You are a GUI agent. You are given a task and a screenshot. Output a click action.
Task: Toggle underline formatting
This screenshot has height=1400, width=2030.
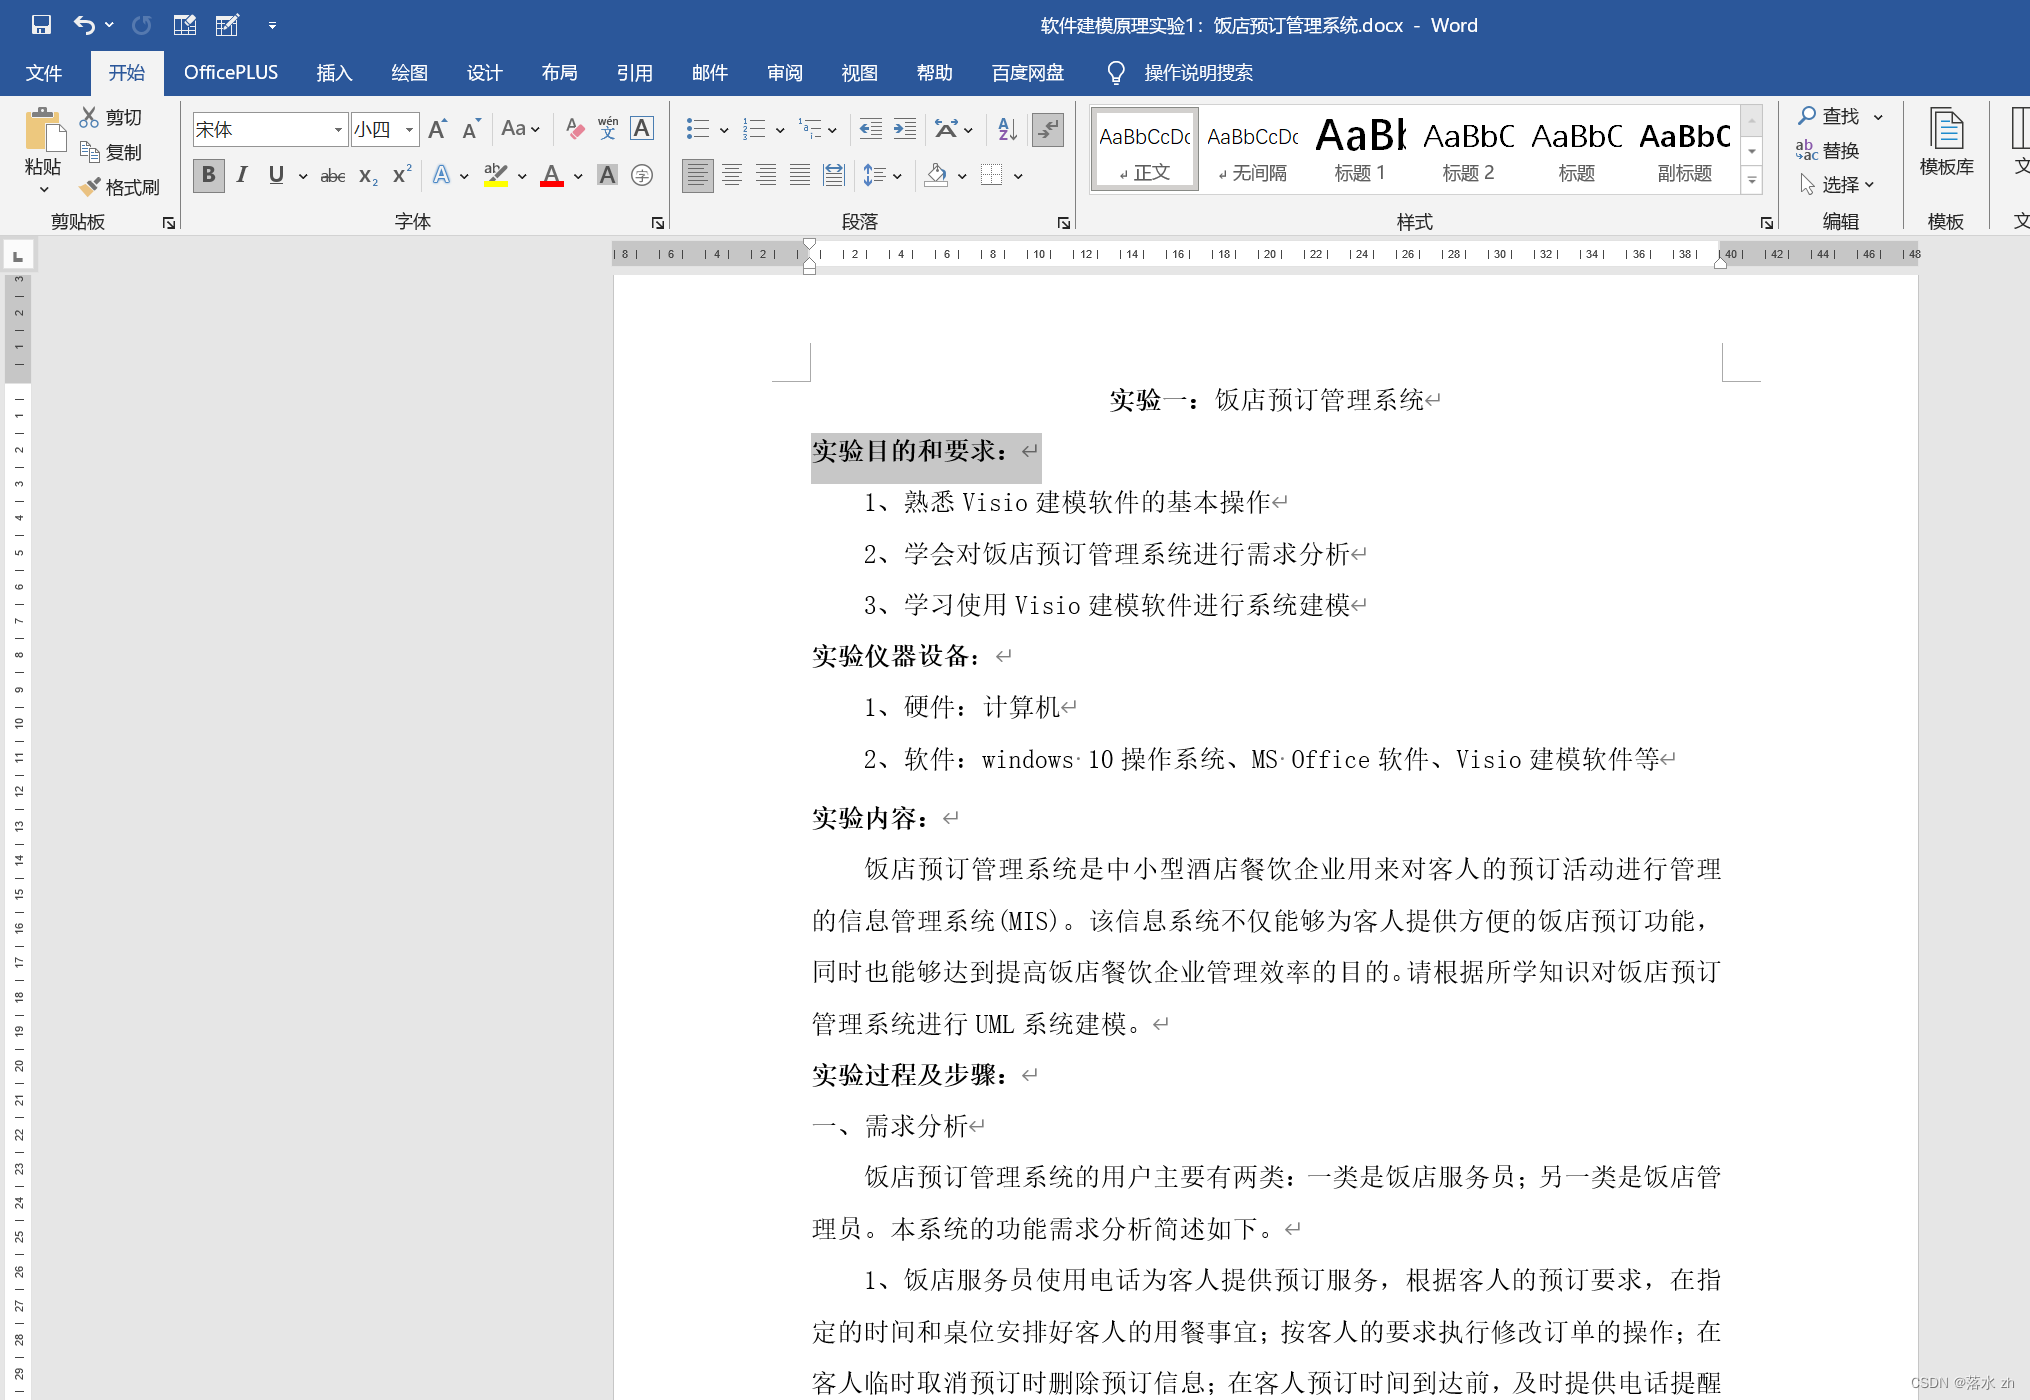276,176
